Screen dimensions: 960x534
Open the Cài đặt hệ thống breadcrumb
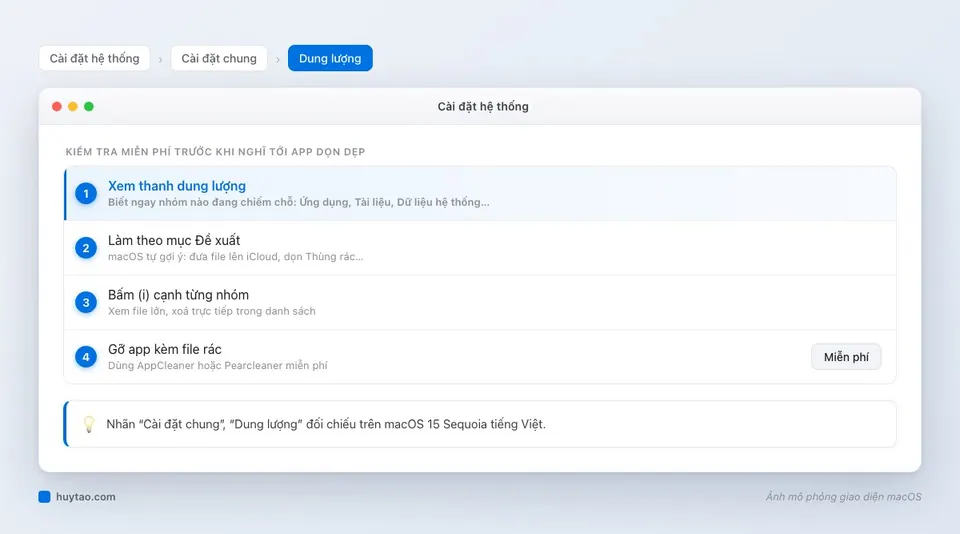(94, 58)
